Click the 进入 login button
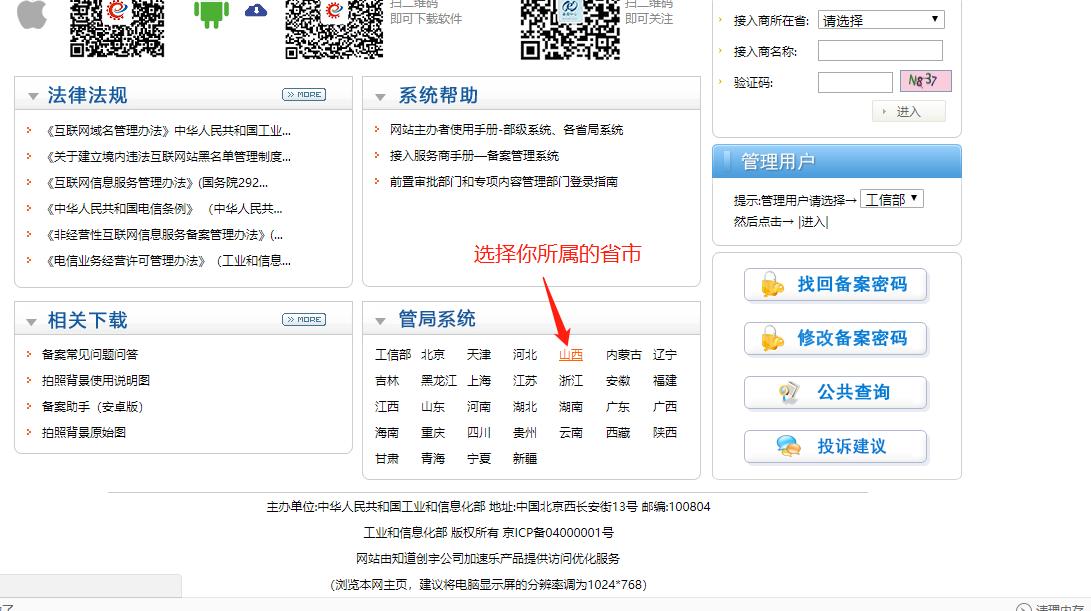 tap(907, 111)
